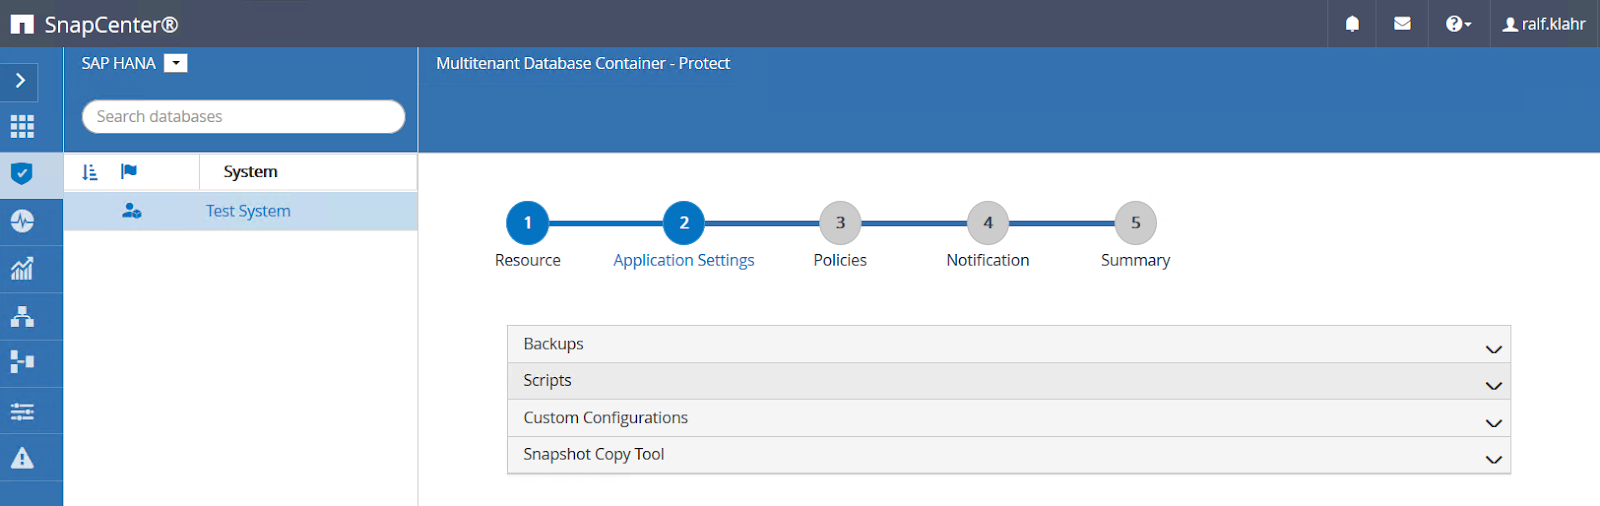This screenshot has width=1600, height=506.
Task: Select the Test System row link
Action: [x=248, y=211]
